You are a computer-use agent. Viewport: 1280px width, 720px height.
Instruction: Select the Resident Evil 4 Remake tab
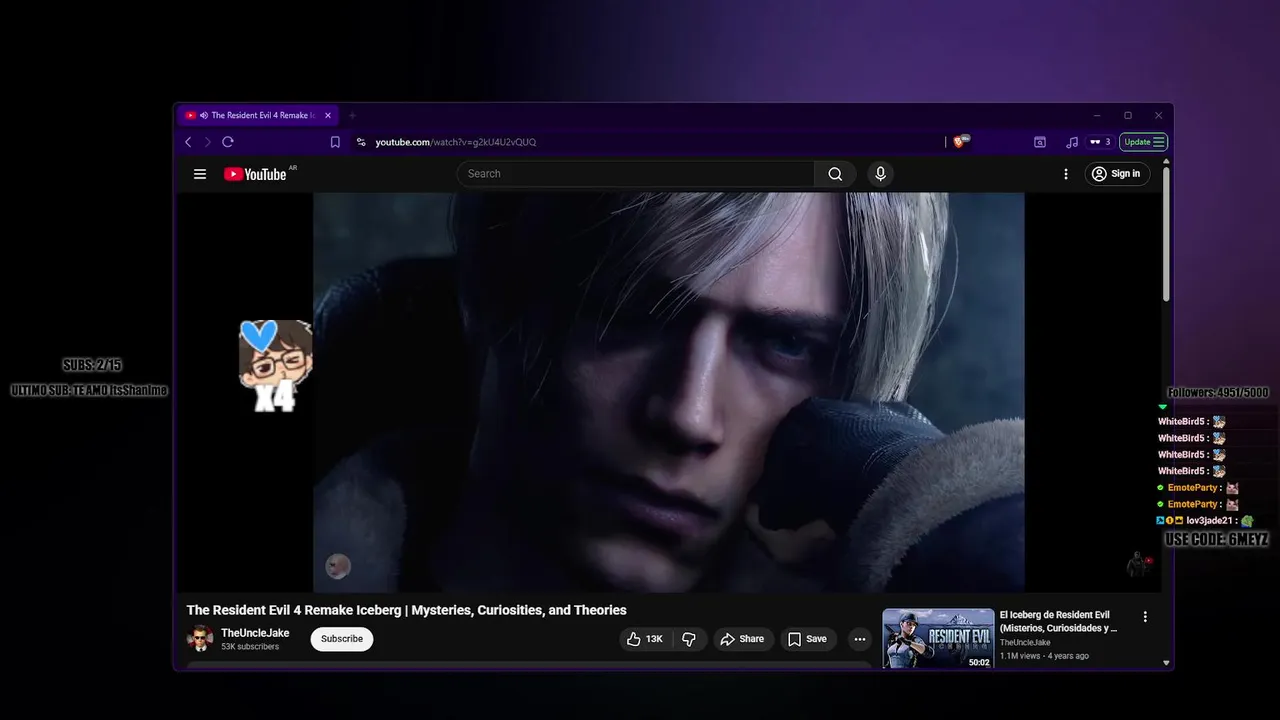click(259, 116)
